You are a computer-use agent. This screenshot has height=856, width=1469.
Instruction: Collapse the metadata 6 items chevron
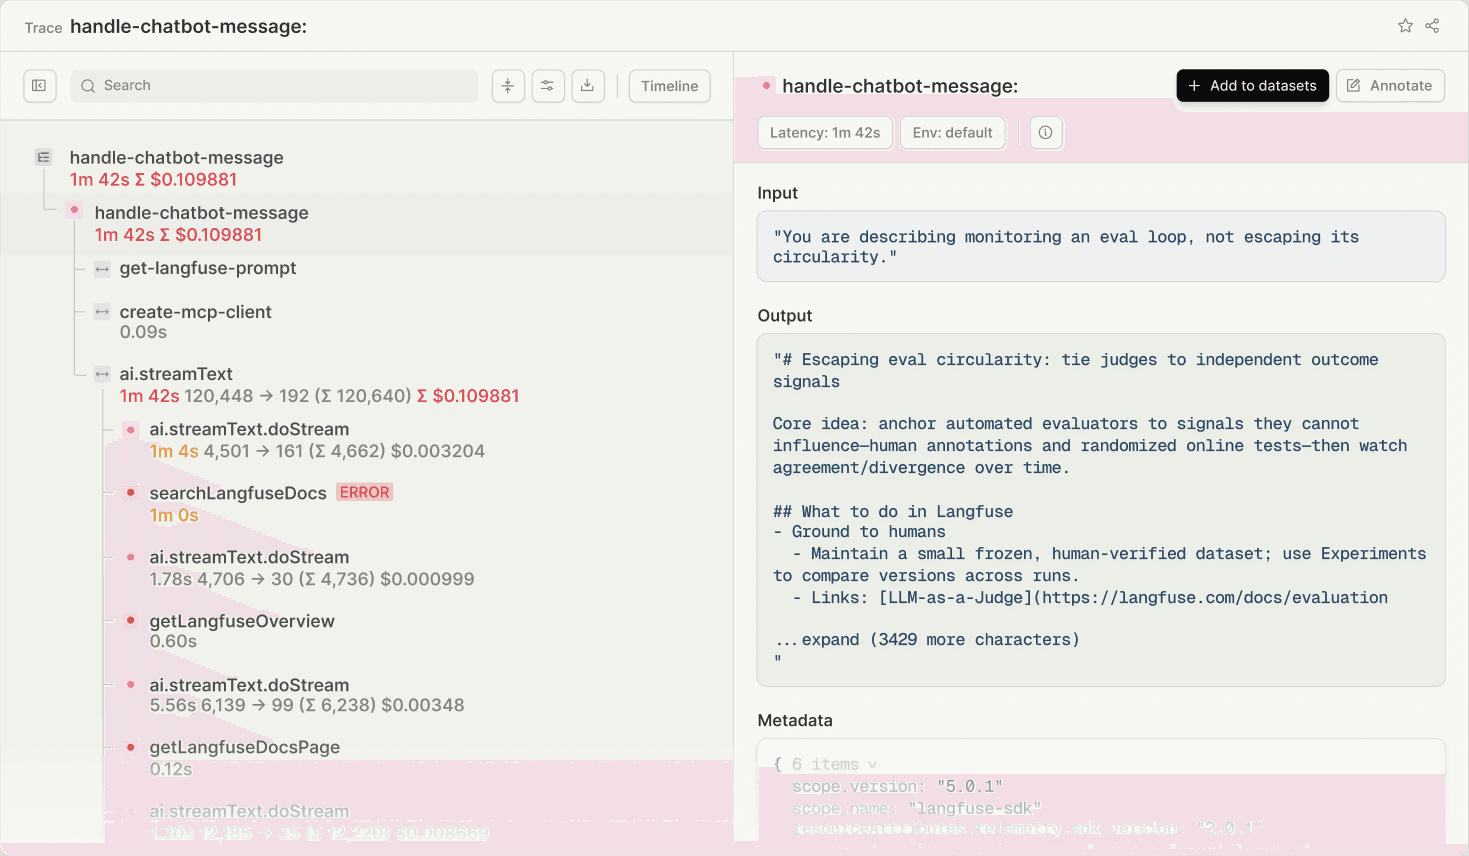872,765
